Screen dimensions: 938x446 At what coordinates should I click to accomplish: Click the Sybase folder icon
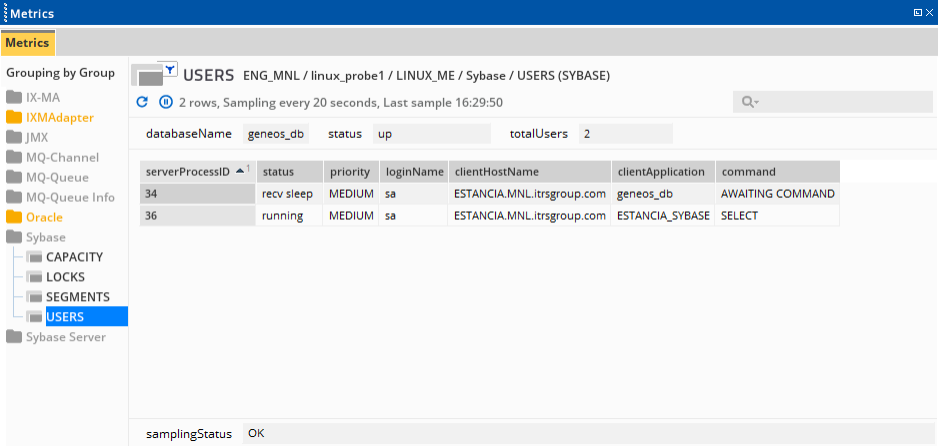pos(14,237)
